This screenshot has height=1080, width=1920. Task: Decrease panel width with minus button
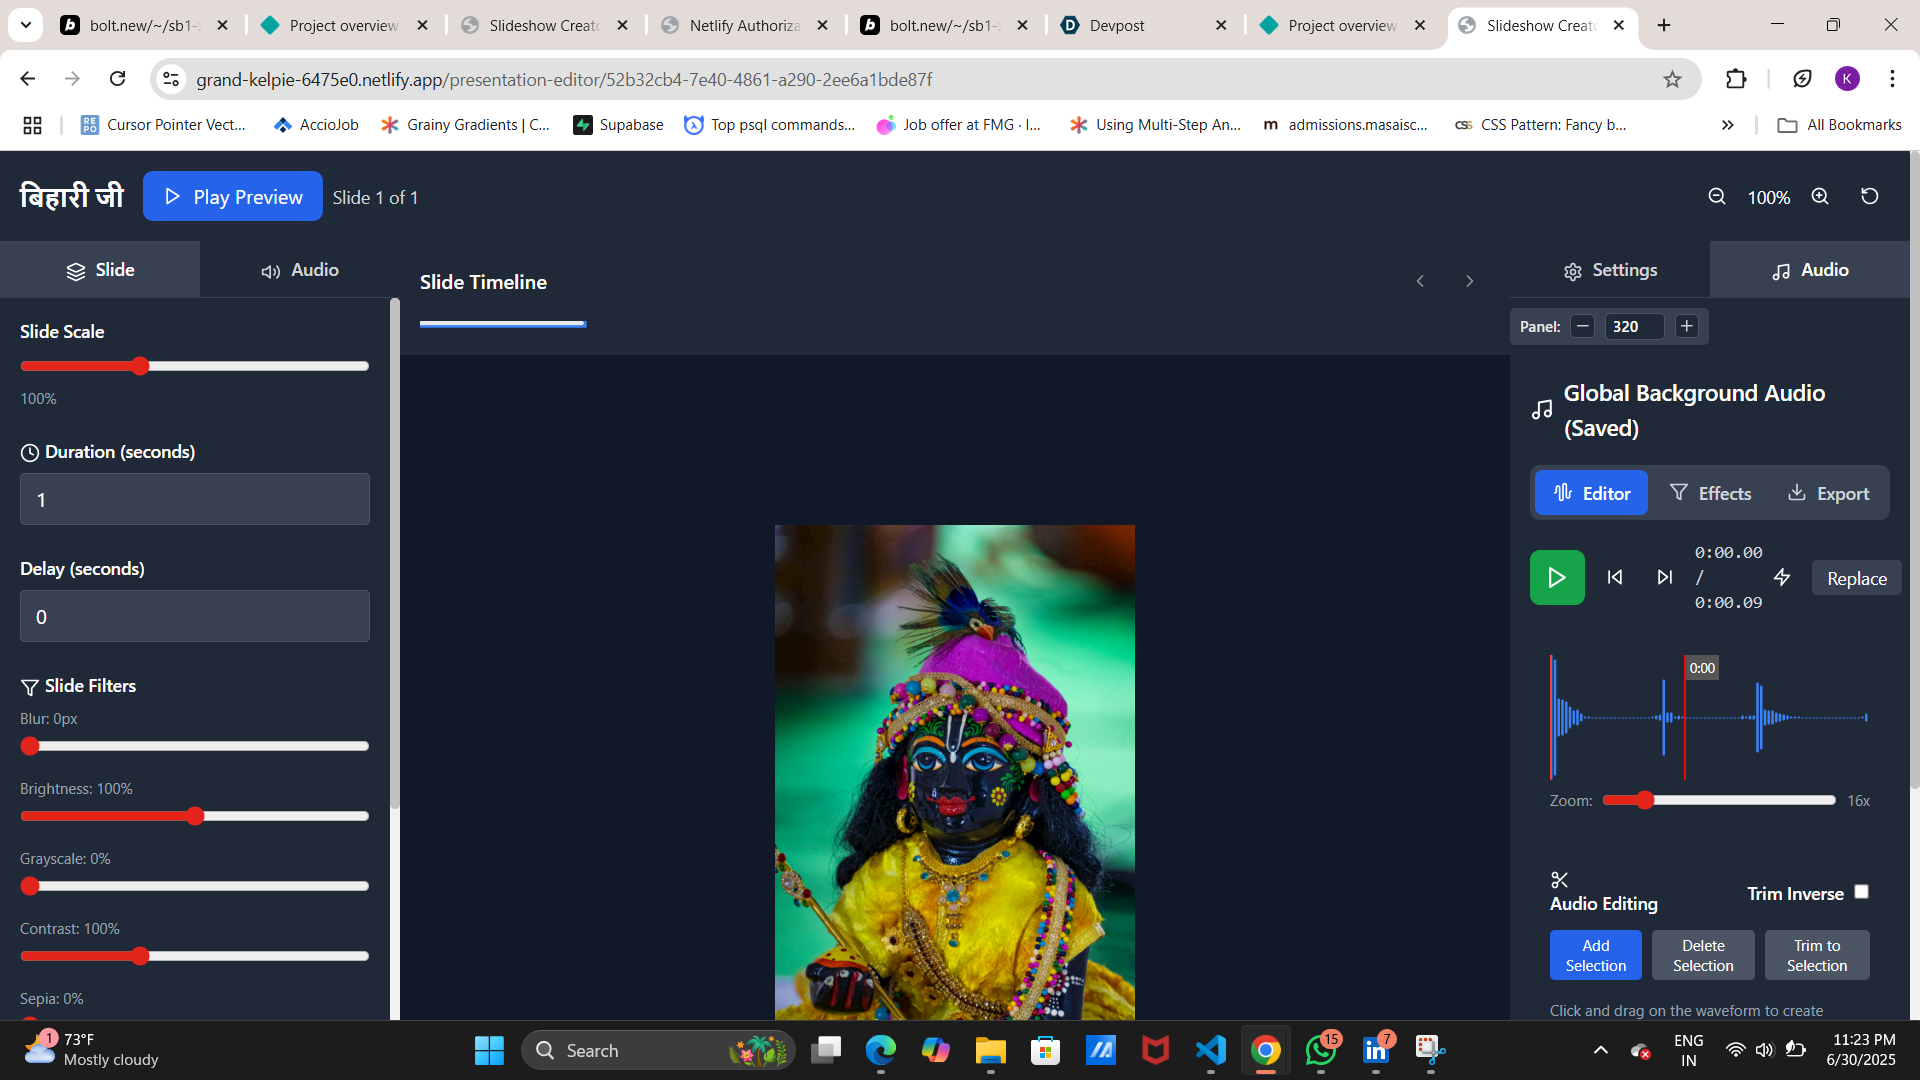pos(1582,326)
